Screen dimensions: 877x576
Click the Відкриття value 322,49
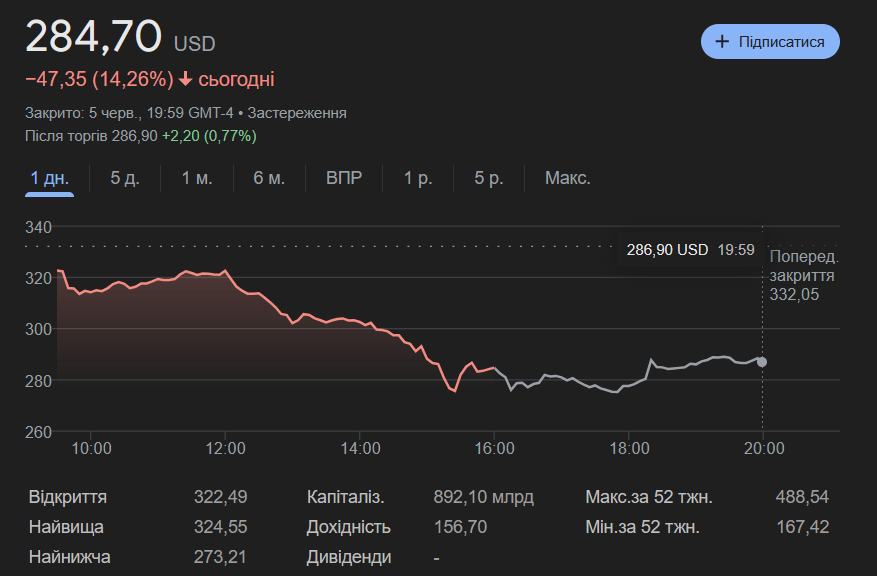click(x=220, y=497)
